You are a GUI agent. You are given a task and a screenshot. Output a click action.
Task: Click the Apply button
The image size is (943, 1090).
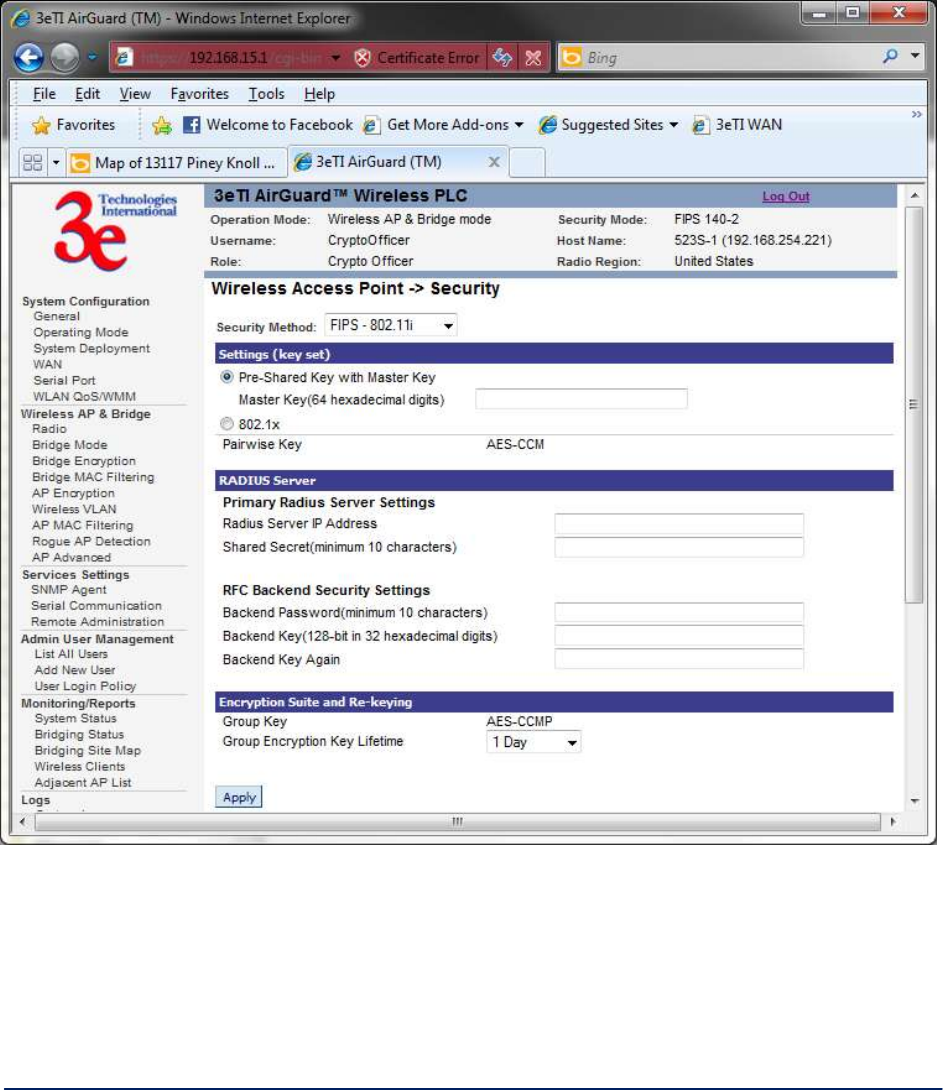pyautogui.click(x=238, y=797)
